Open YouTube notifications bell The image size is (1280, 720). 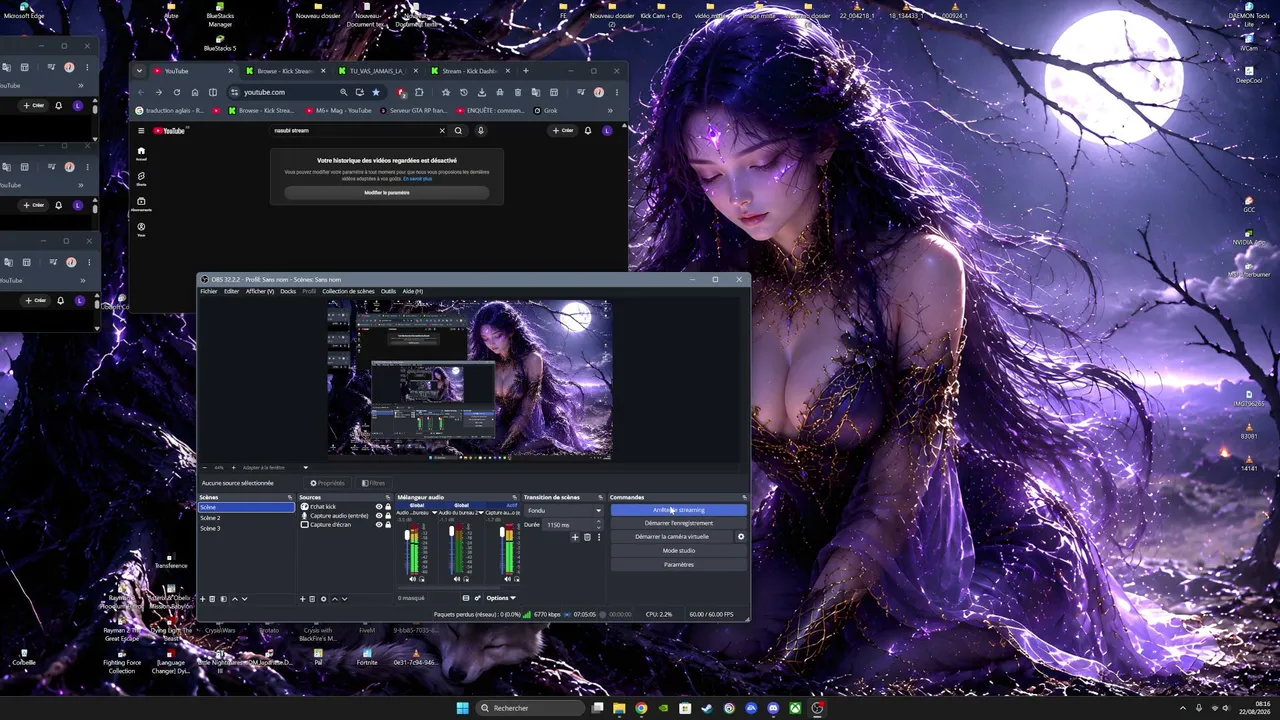pos(588,130)
